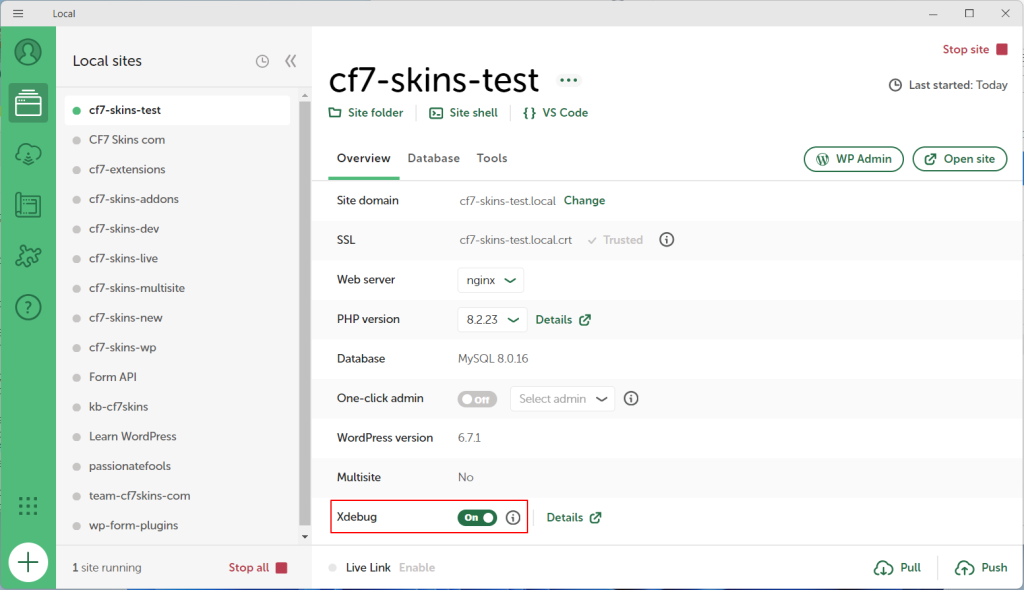
Task: Click the Help question mark icon
Action: click(28, 308)
